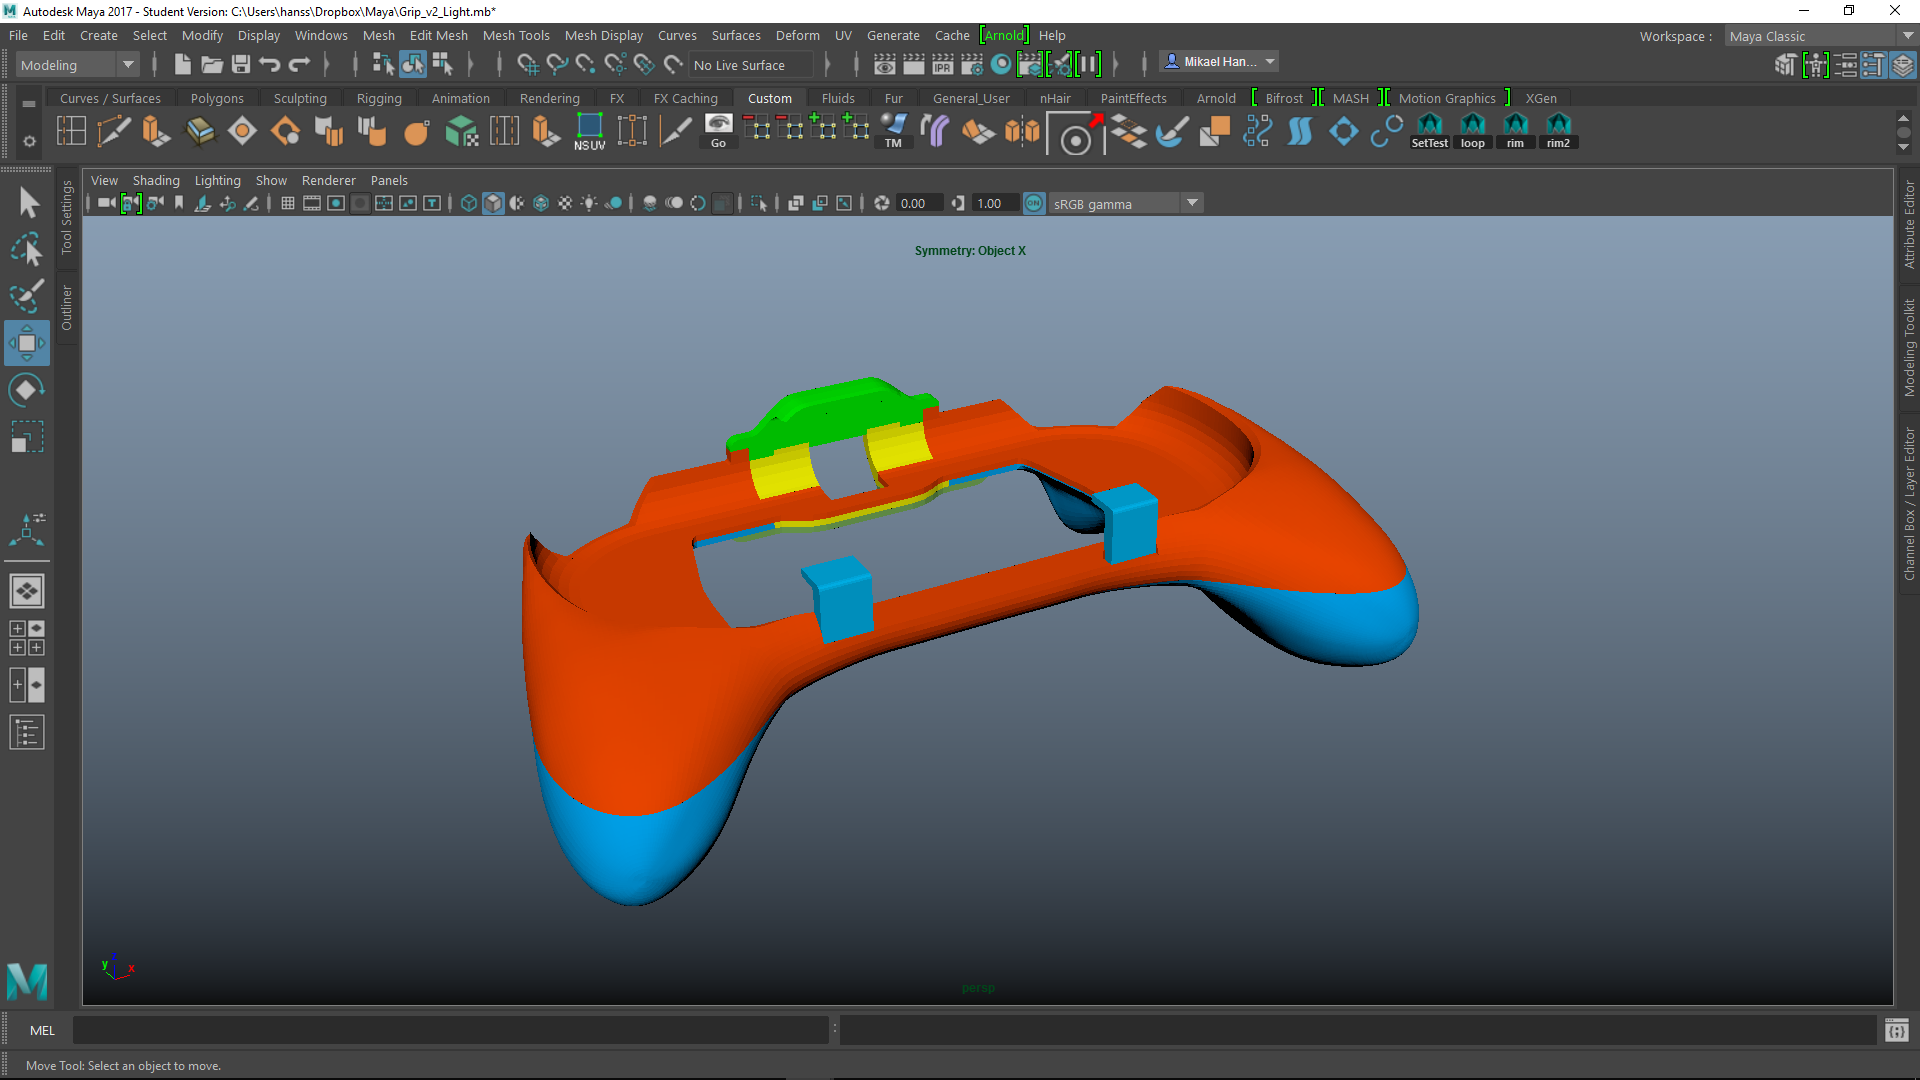Click the New Scene file icon
Screen dimensions: 1920x1080
click(182, 65)
